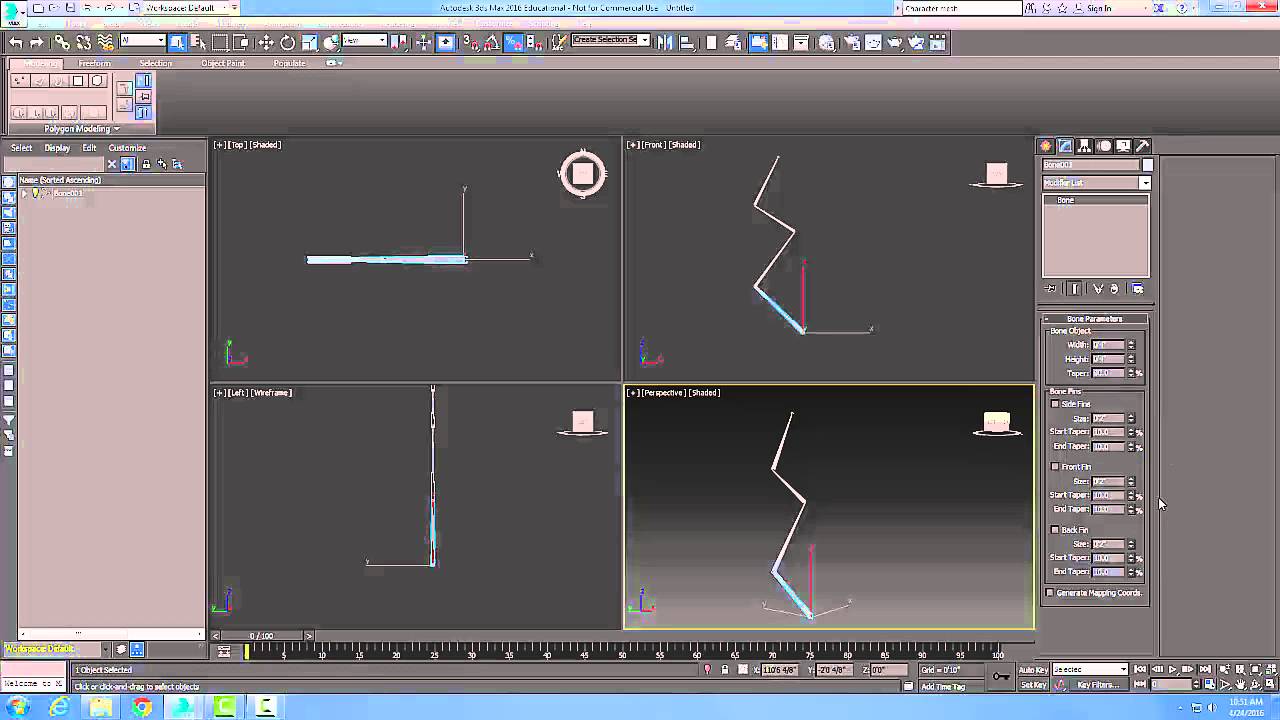Activate the Select and Link tool
Screen dimensions: 1280x720
tap(62, 42)
